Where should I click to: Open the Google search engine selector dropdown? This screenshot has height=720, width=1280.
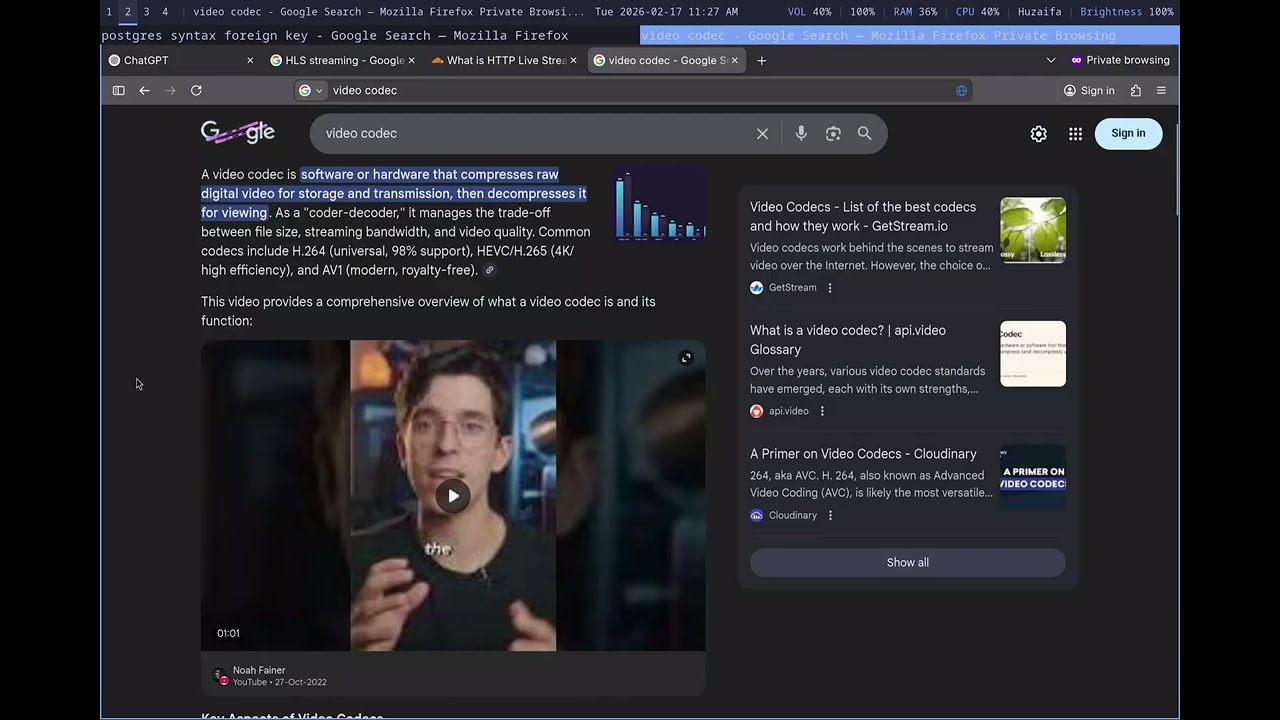tap(311, 90)
